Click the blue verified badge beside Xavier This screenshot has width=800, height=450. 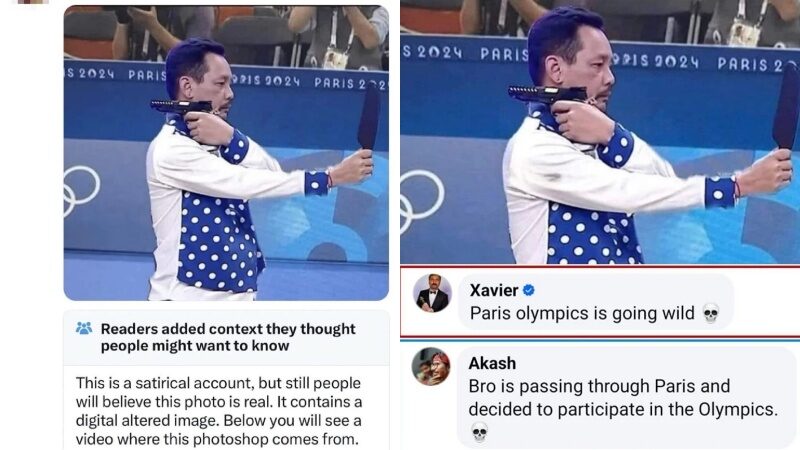pos(529,290)
